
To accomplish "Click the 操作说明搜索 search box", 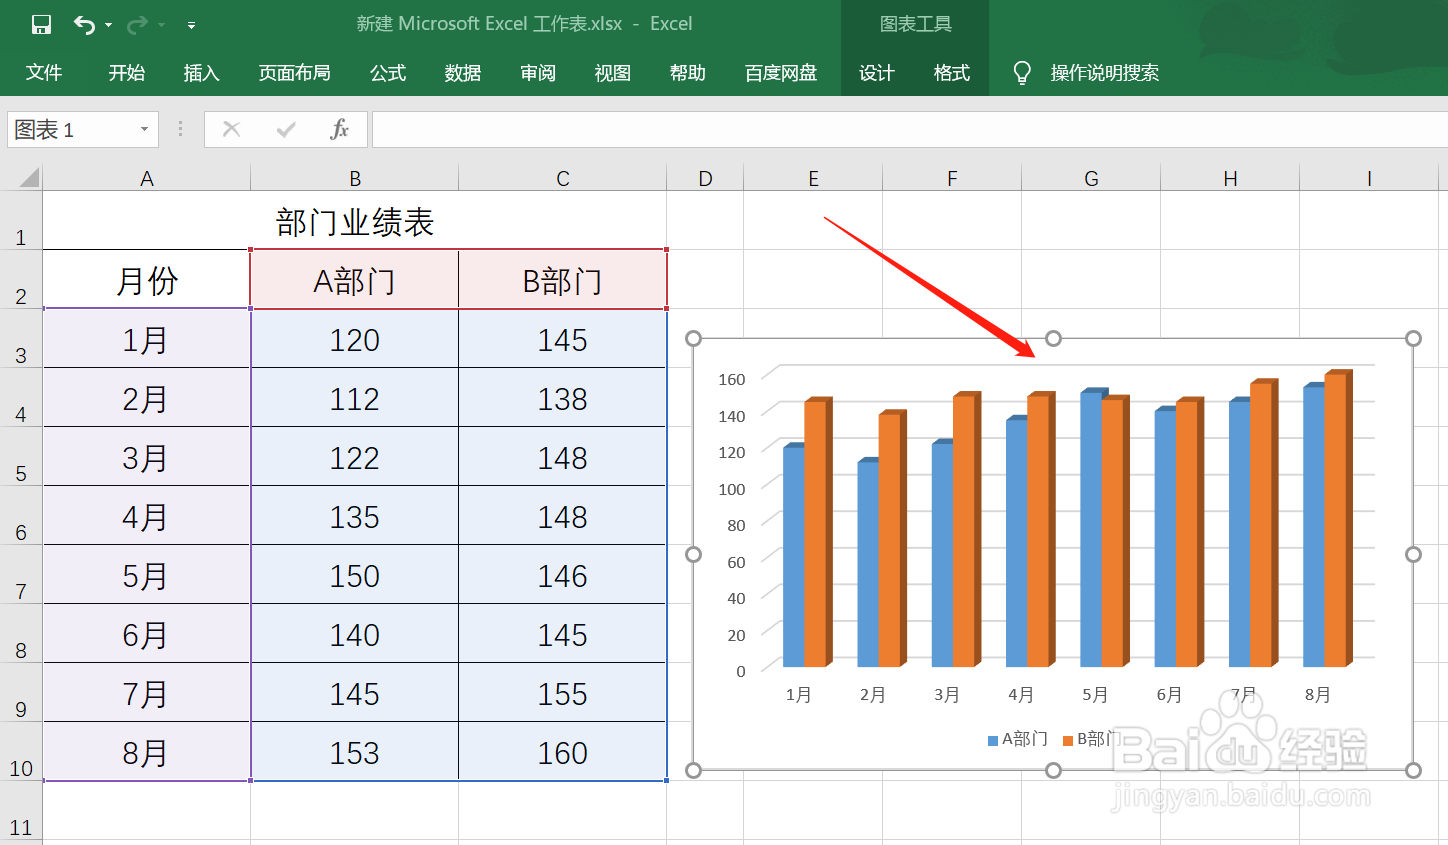I will 1104,73.
